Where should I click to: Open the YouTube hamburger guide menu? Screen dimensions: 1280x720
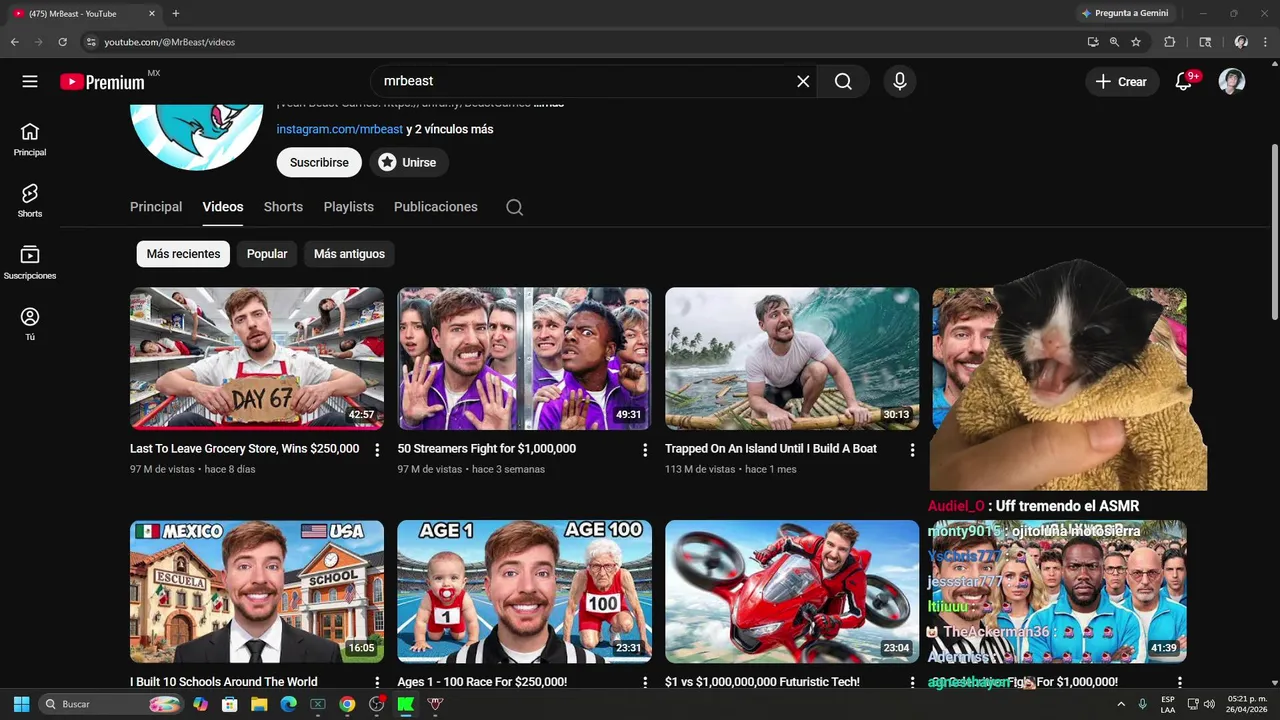30,82
